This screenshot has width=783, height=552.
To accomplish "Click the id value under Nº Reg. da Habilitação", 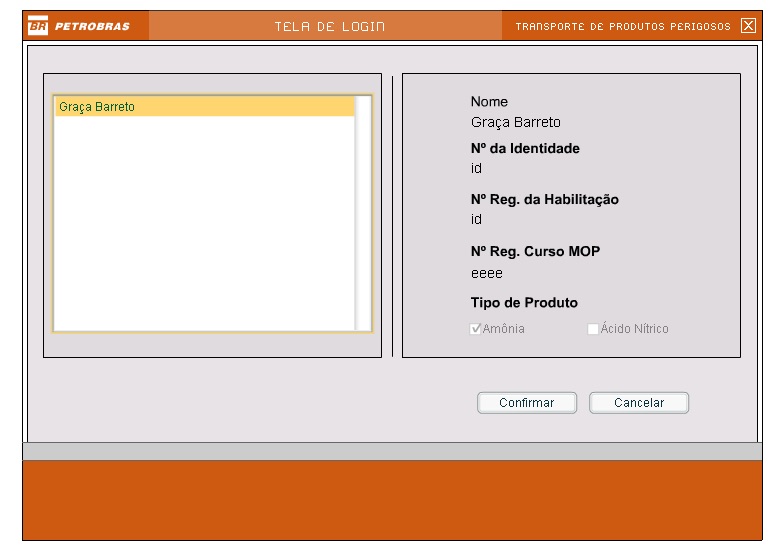I will click(x=476, y=219).
